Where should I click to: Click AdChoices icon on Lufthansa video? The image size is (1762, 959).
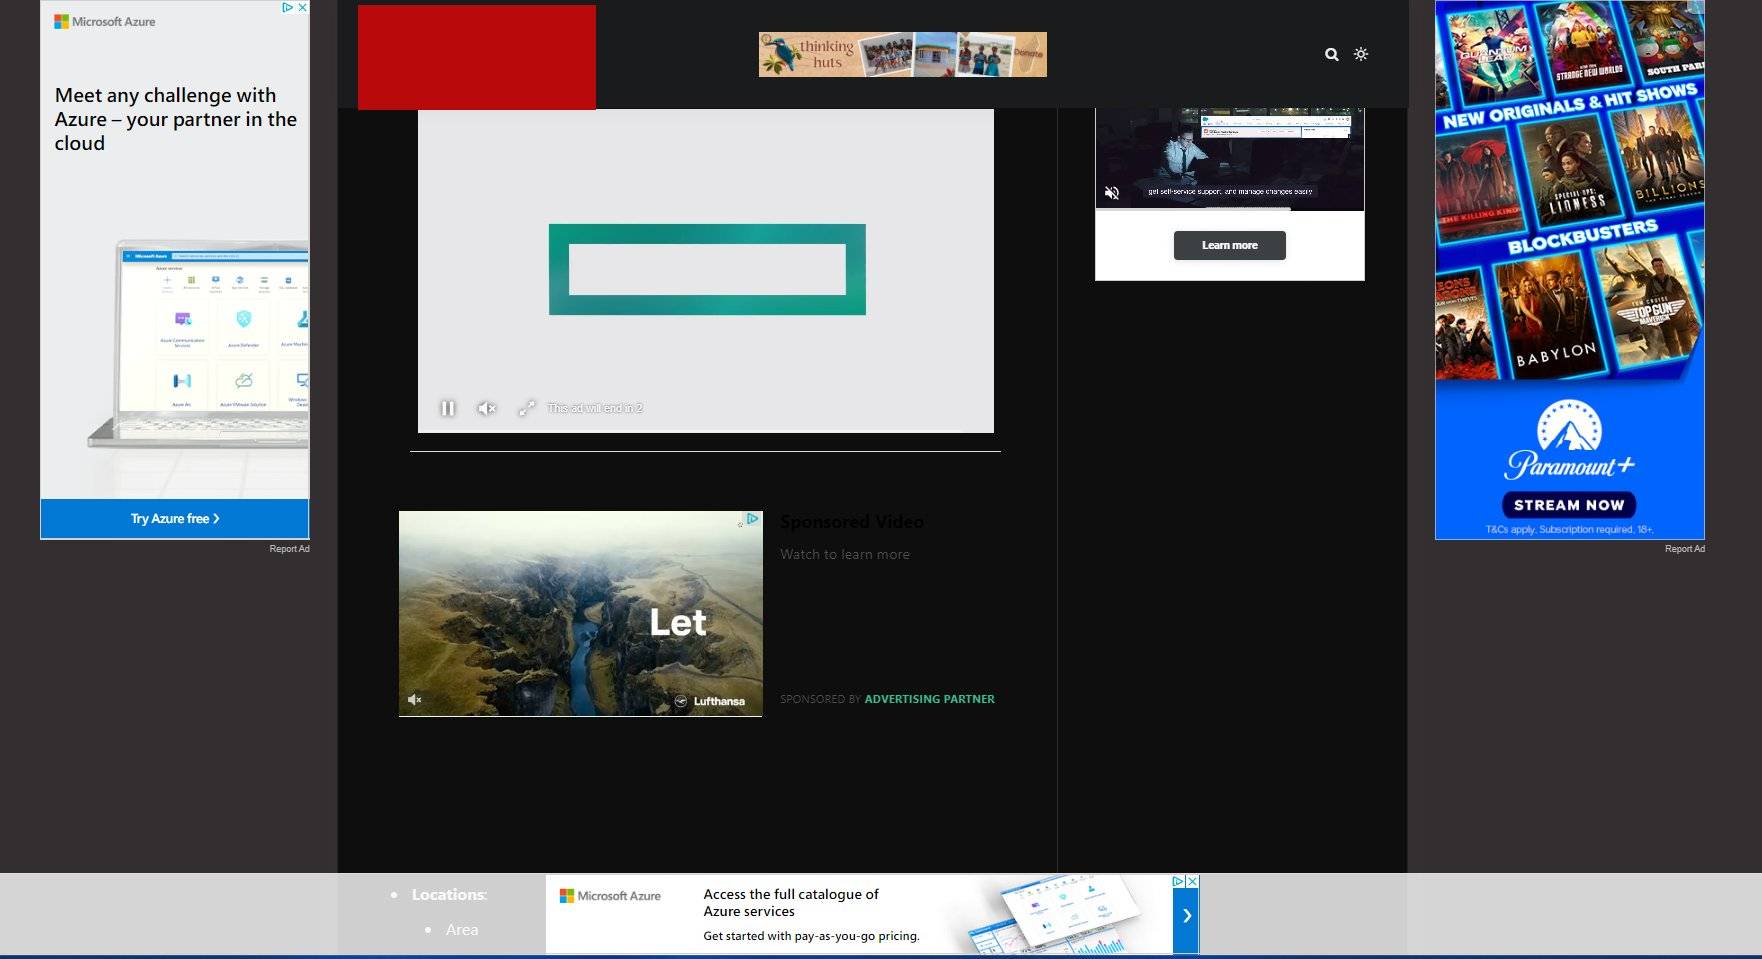pyautogui.click(x=752, y=519)
